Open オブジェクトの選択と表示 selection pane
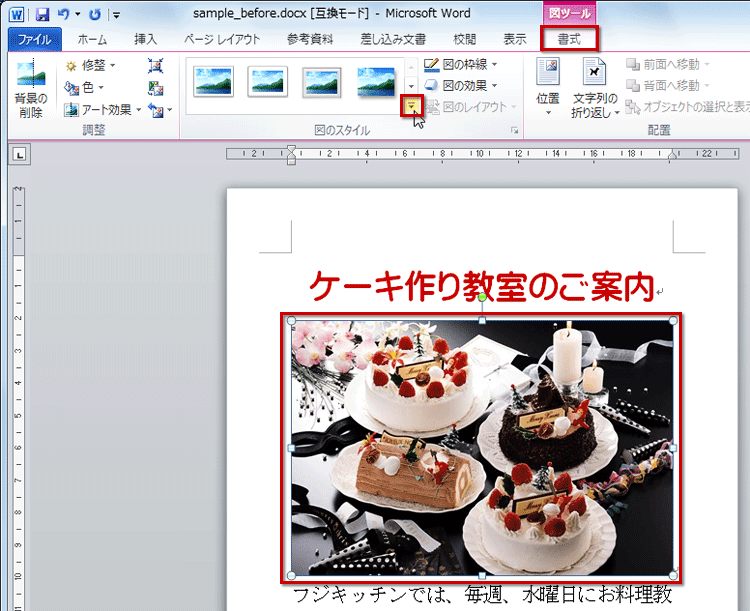Screen dimensions: 750x611 point(688,107)
